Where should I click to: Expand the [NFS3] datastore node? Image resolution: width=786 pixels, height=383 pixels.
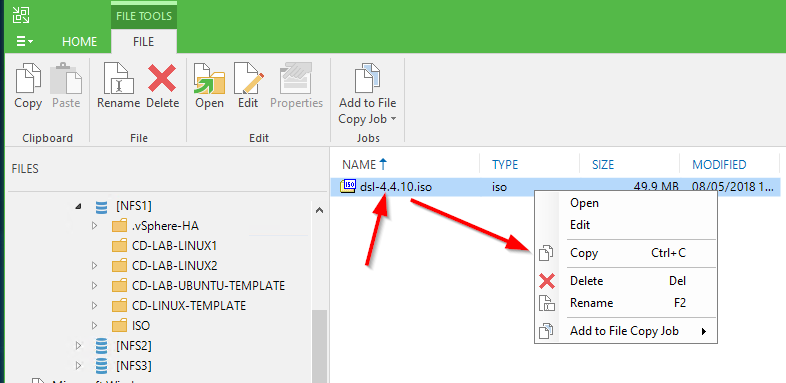[x=78, y=365]
